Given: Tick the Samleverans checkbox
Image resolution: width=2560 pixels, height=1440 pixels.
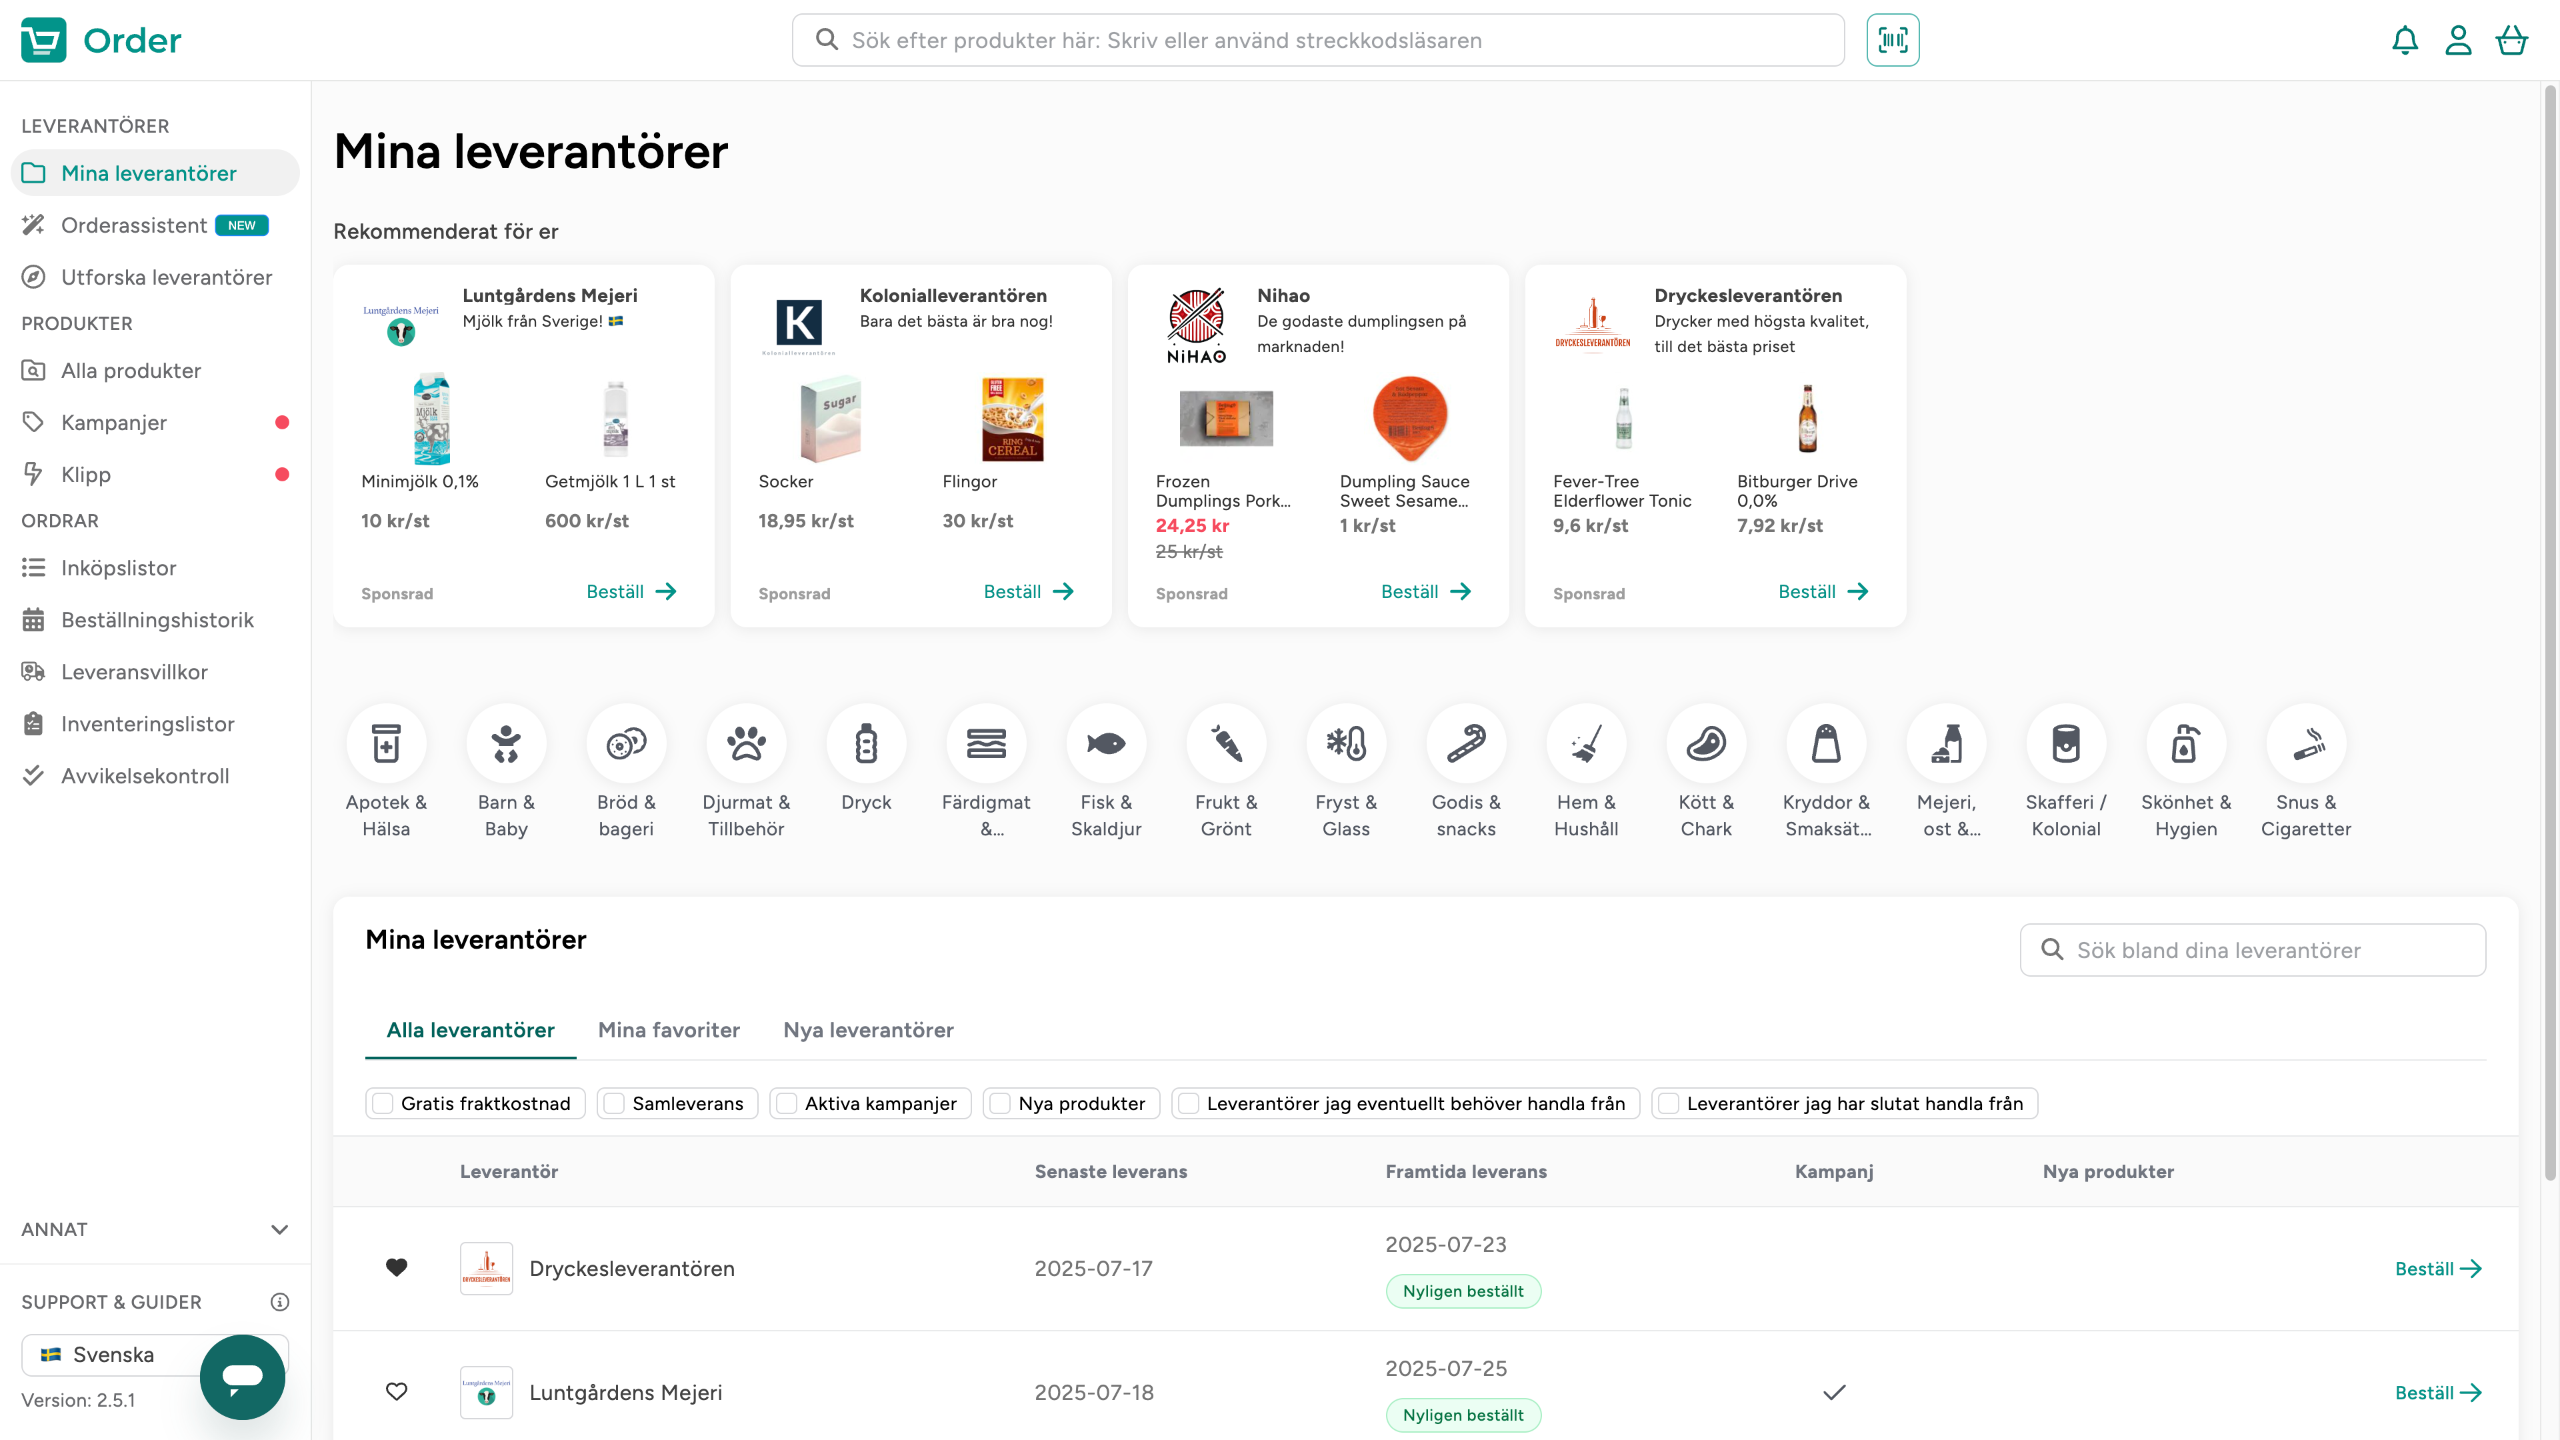Looking at the screenshot, I should [x=614, y=1103].
